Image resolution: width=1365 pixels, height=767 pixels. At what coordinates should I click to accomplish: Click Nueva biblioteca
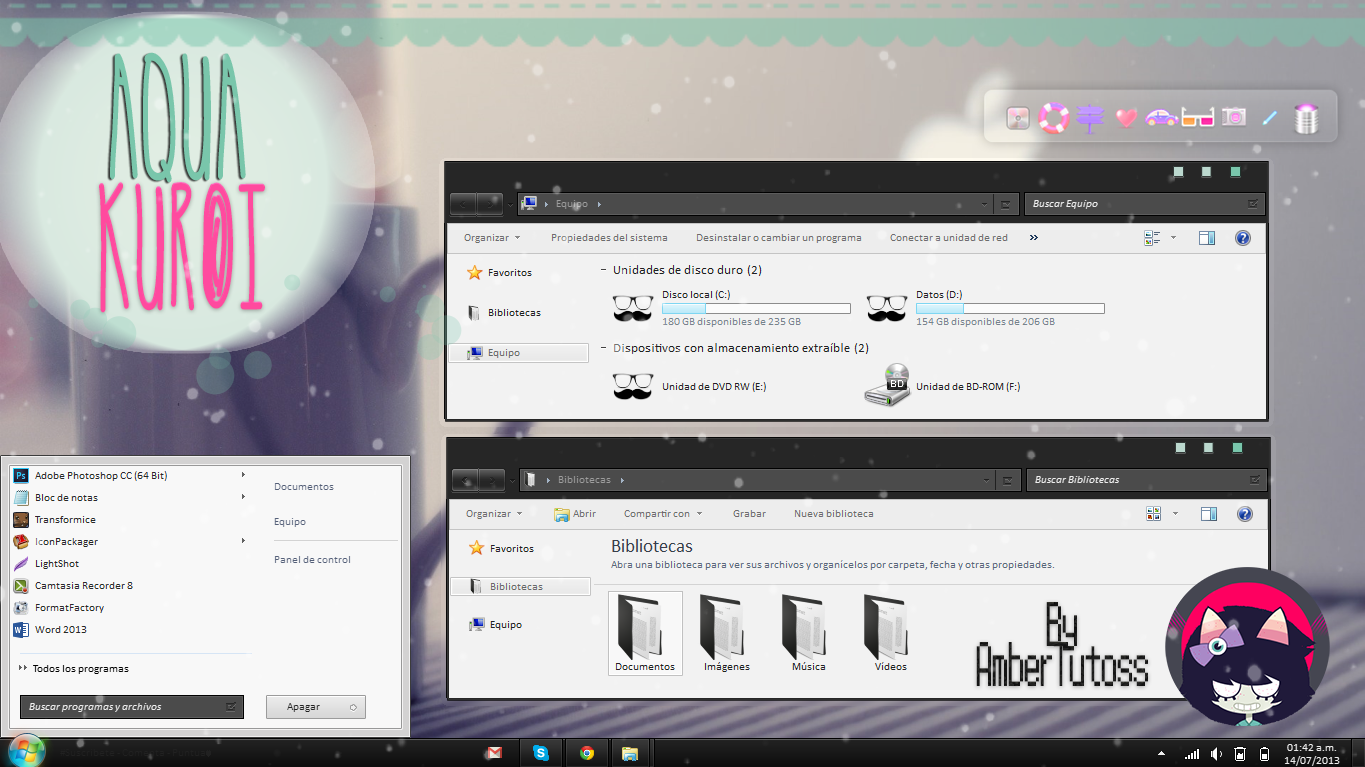point(834,514)
